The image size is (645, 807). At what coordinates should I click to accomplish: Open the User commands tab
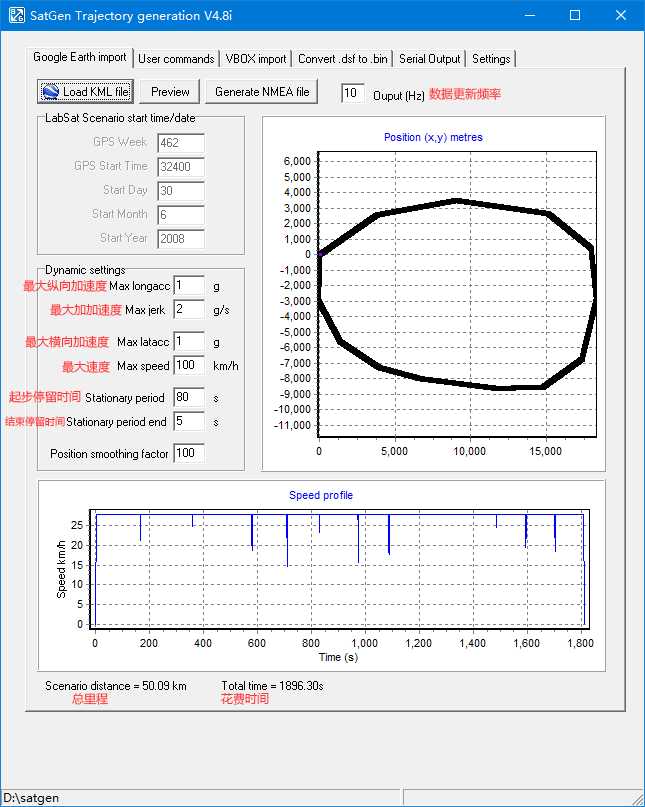click(176, 59)
